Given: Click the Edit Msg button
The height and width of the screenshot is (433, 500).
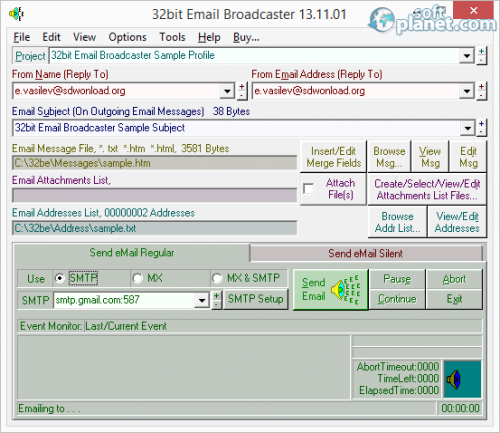Looking at the screenshot, I should coord(468,157).
